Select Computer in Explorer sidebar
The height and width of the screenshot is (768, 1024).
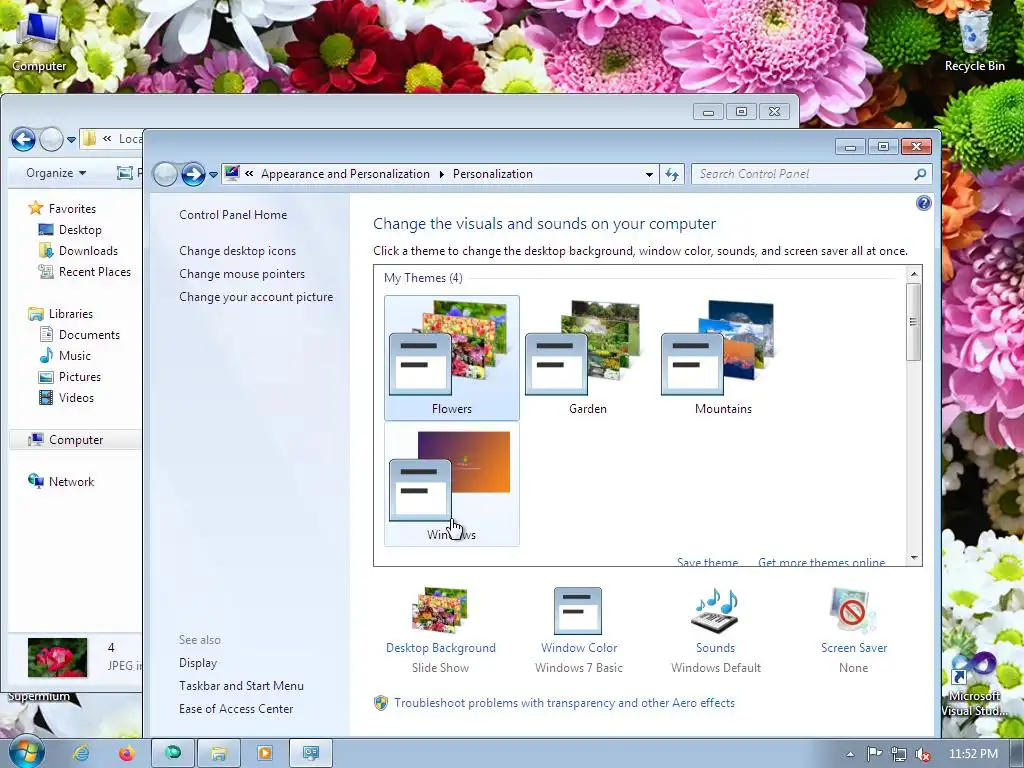point(75,440)
